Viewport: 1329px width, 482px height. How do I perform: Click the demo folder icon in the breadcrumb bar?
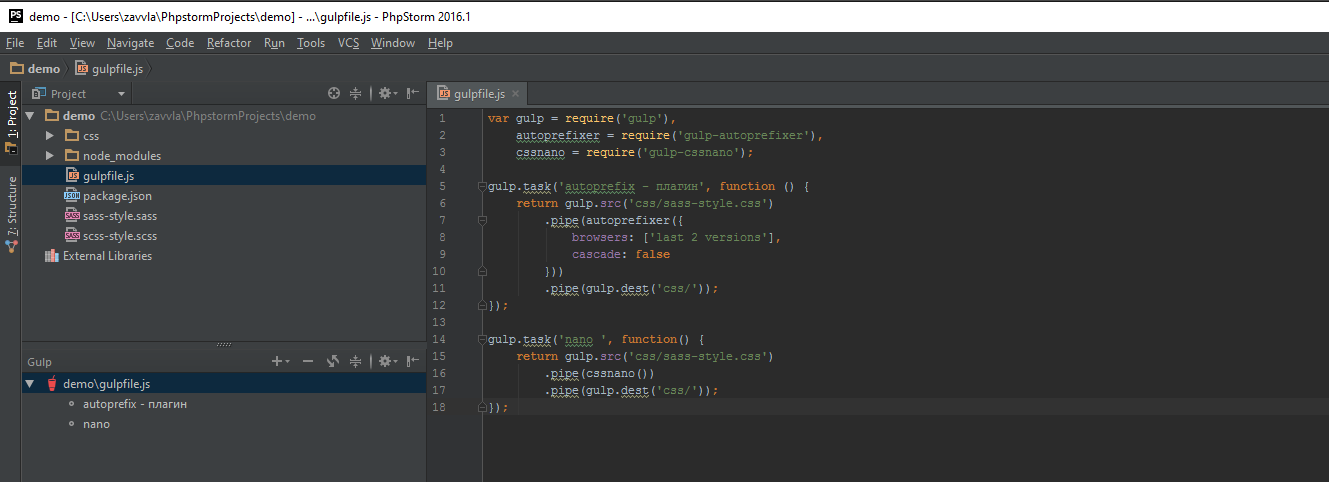click(17, 69)
